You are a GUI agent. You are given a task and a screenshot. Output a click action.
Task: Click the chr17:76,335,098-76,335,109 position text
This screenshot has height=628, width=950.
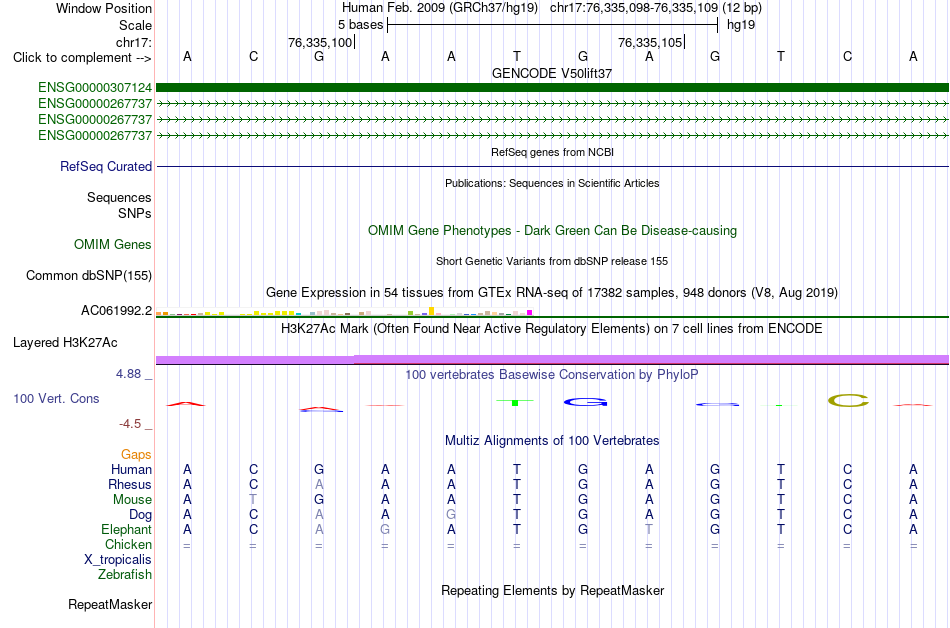634,8
